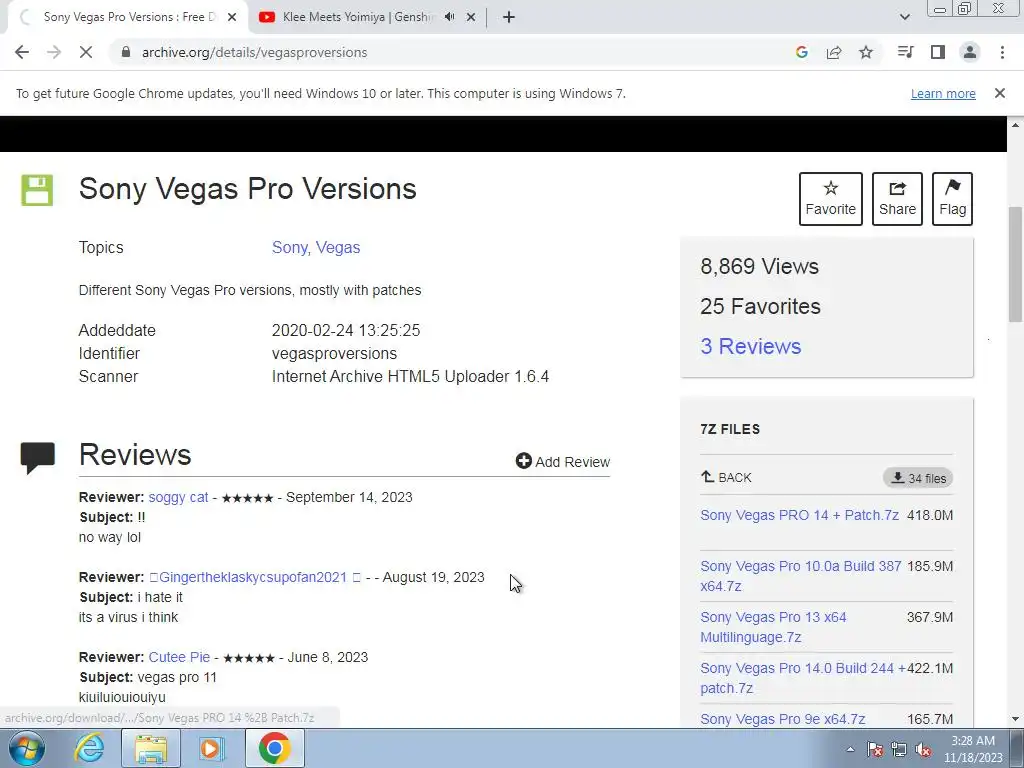Stop loading the current page
The height and width of the screenshot is (768, 1024).
(x=86, y=52)
